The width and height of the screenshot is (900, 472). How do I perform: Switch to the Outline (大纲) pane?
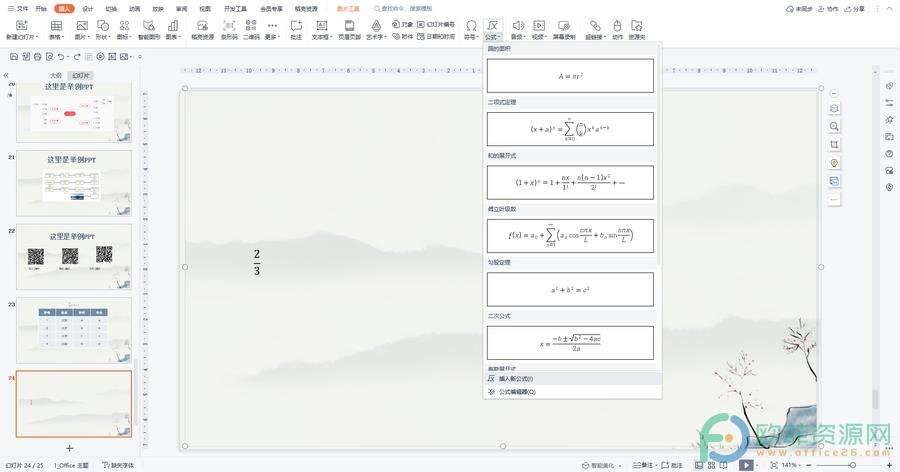pos(55,75)
